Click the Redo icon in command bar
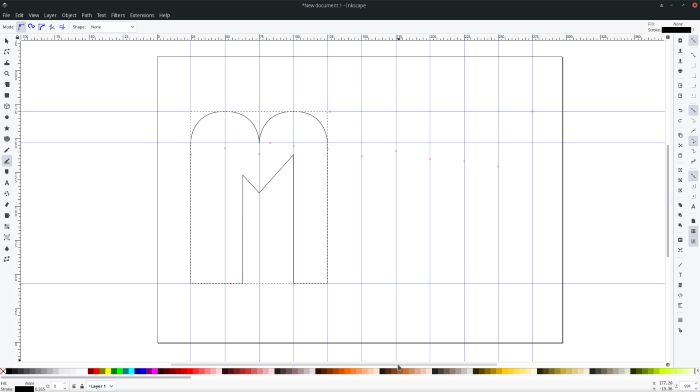The image size is (700, 392). point(680,121)
